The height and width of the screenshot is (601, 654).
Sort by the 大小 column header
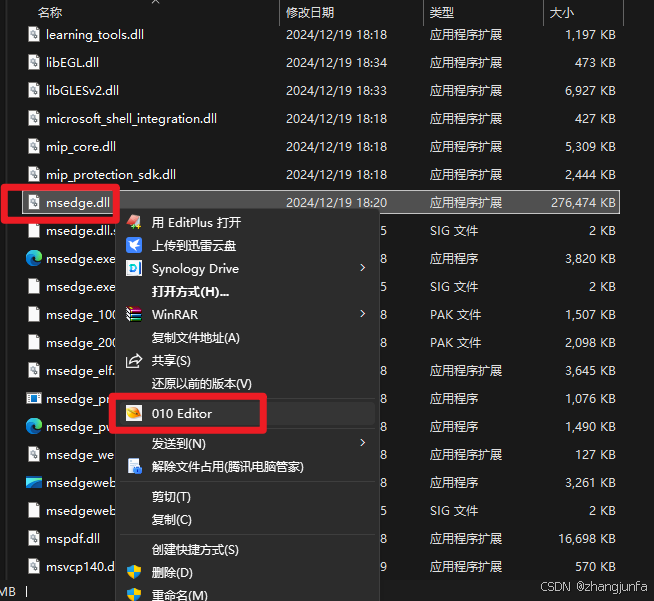pos(561,13)
